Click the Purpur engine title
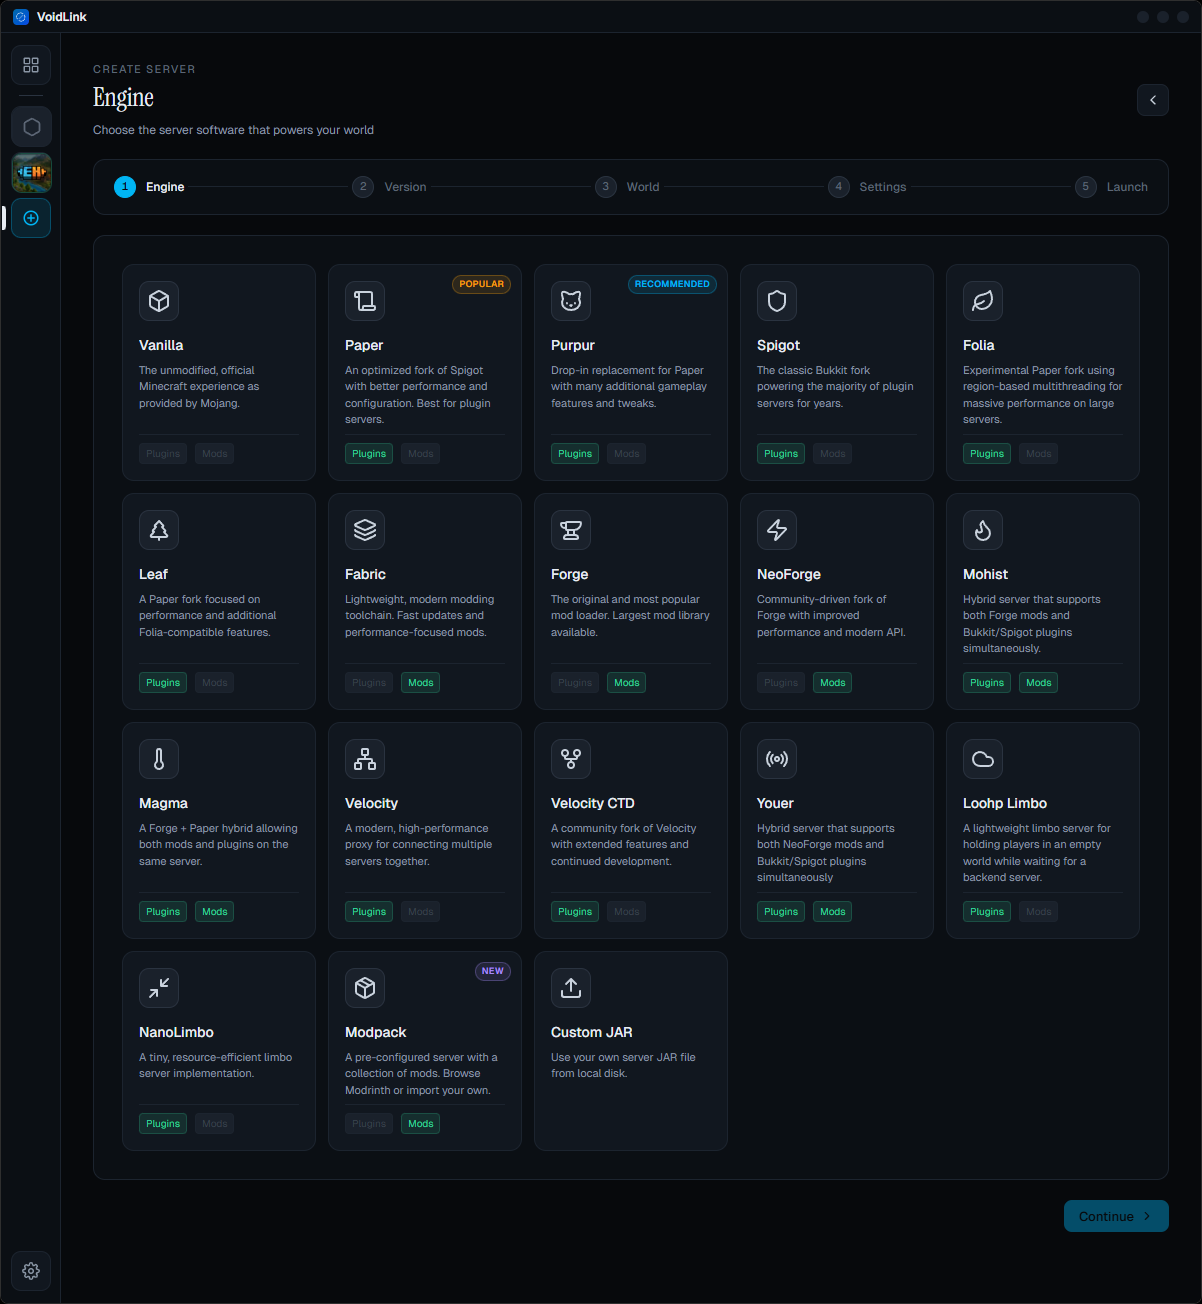The height and width of the screenshot is (1304, 1202). (573, 345)
